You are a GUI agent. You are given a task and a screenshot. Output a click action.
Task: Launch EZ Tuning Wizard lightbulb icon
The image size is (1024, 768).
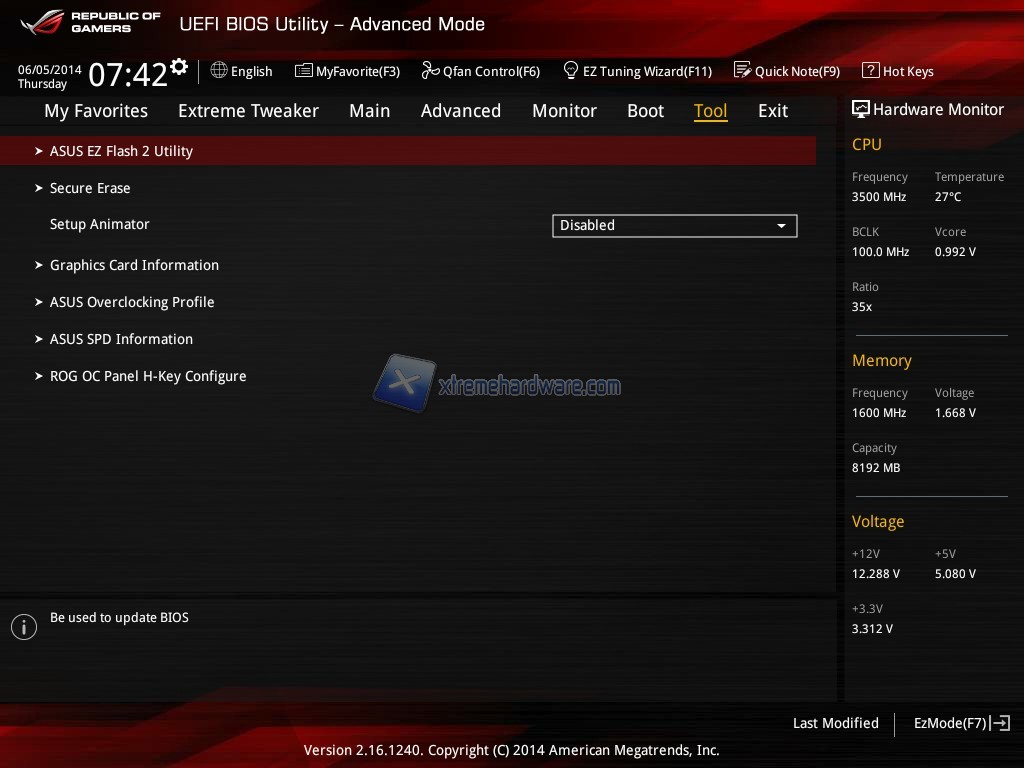[x=571, y=71]
